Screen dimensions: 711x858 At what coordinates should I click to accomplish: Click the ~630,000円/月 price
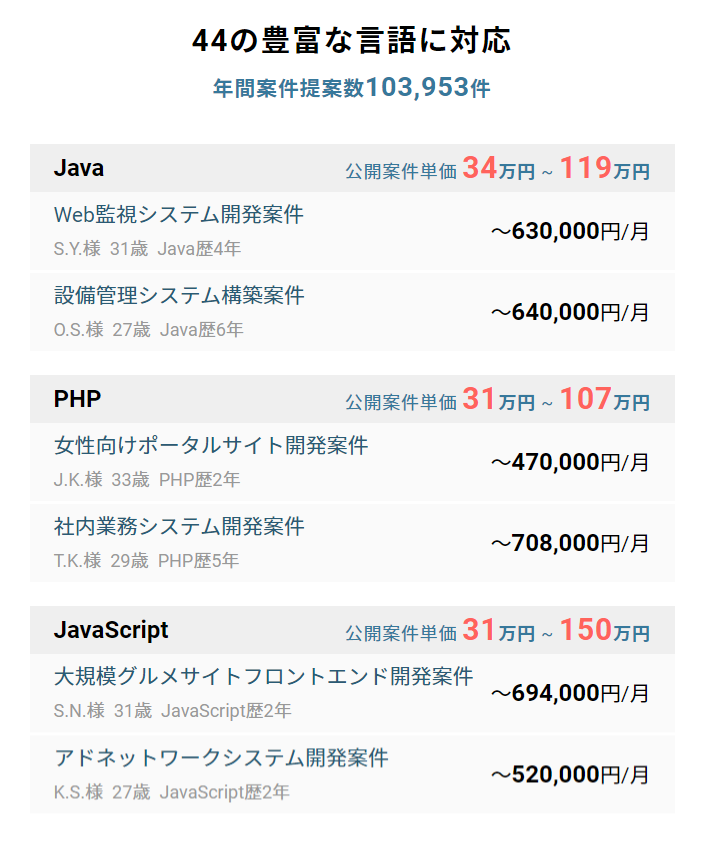point(570,231)
